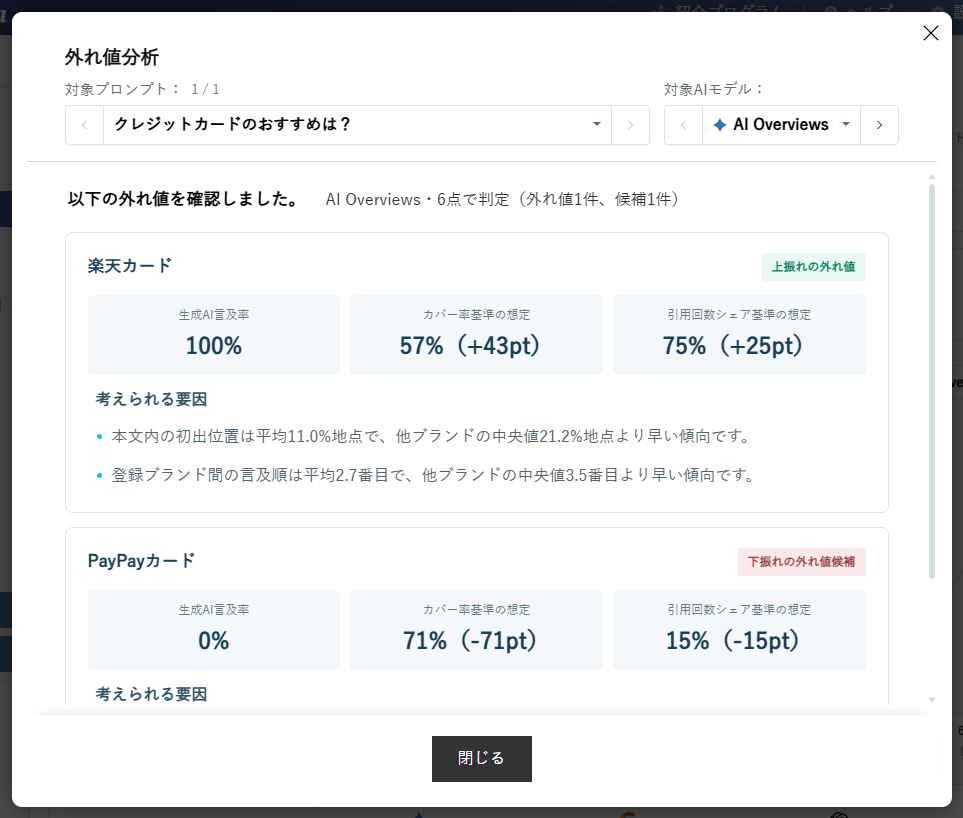The image size is (963, 818).
Task: Switch to the next AI model with the right chevron
Action: coord(879,125)
